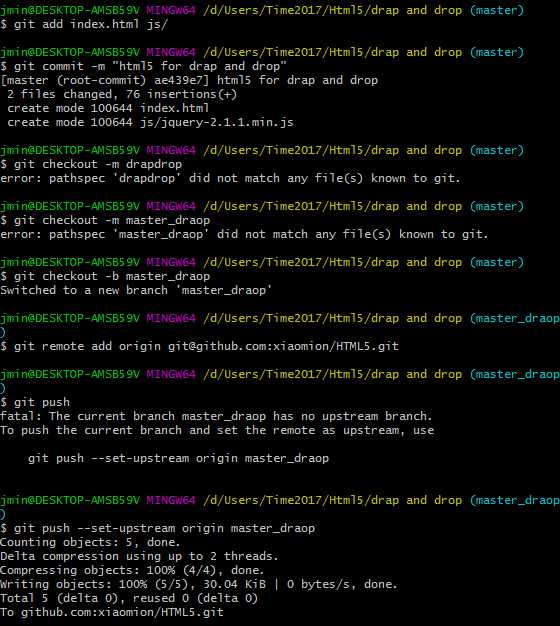Click the error line mentioning pathspec 'master_draop'

point(244,234)
